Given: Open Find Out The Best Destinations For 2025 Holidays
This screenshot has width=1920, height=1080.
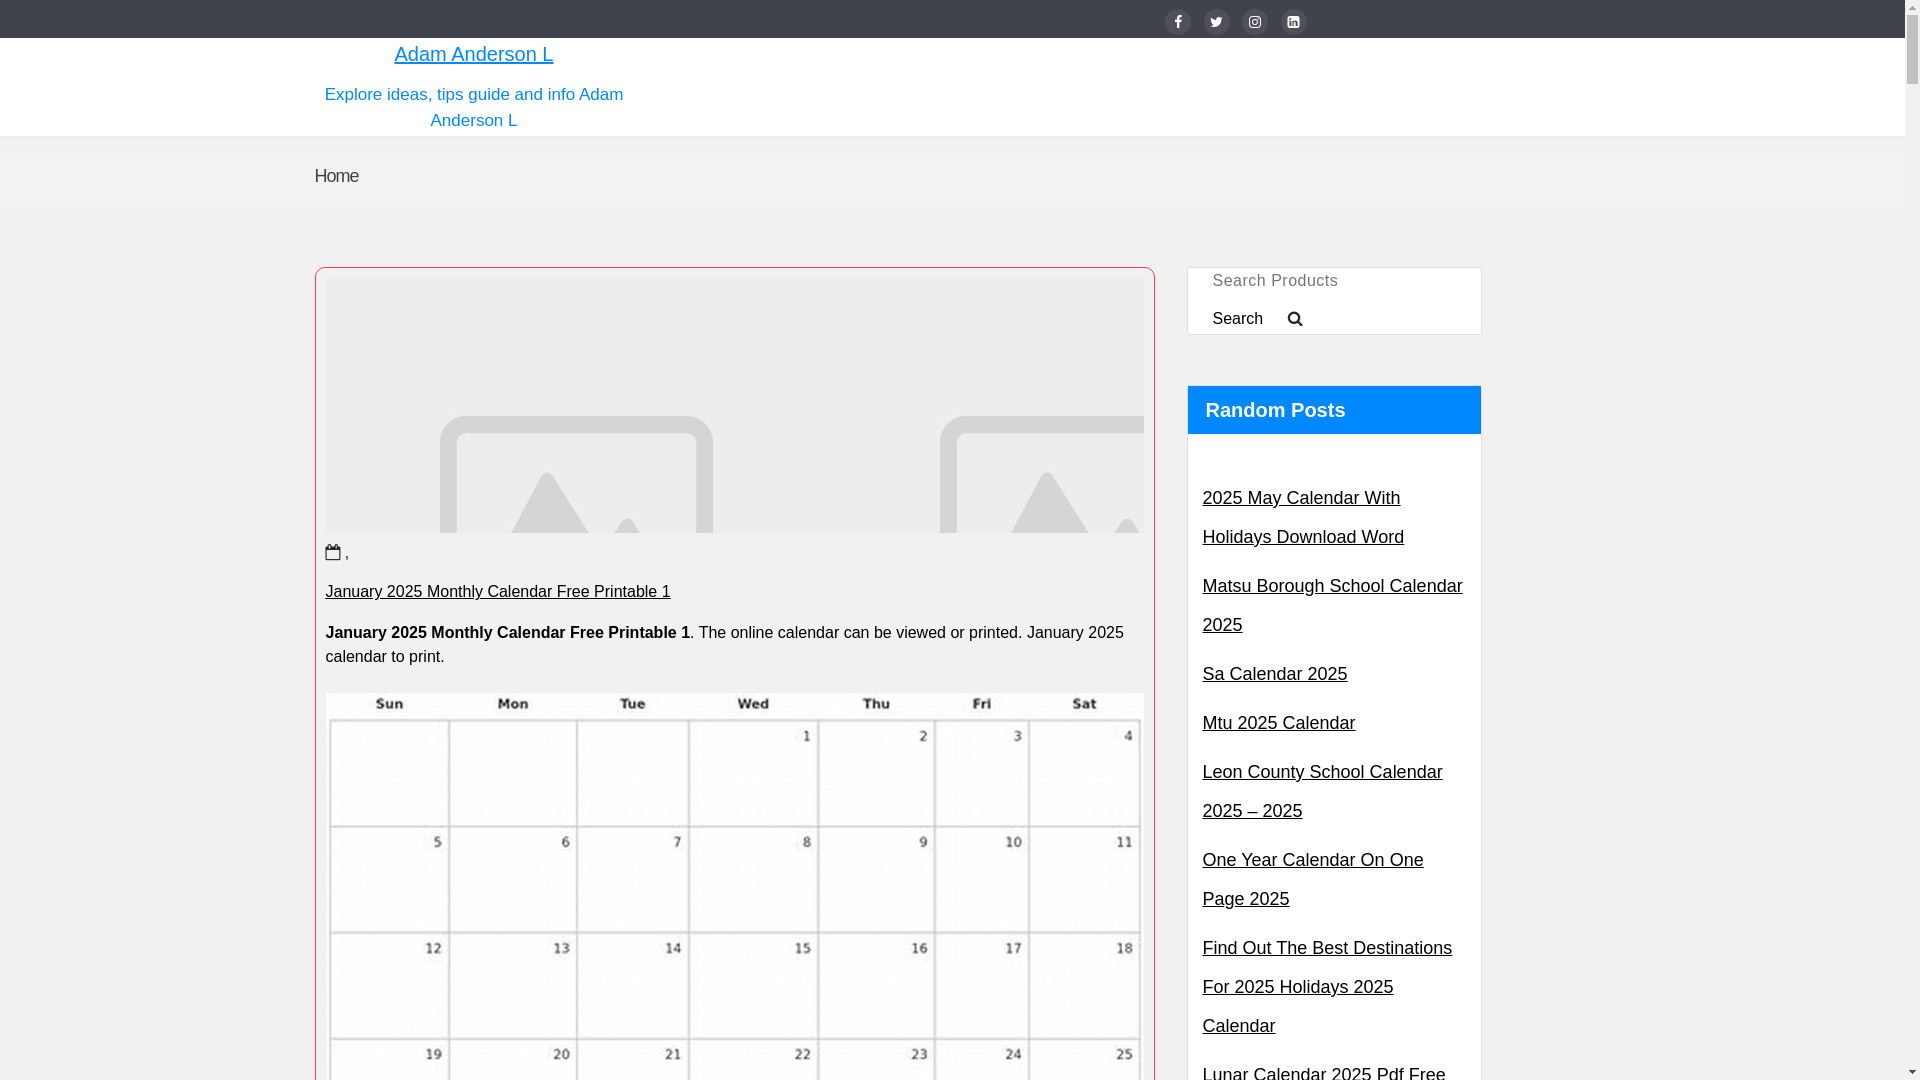Looking at the screenshot, I should [x=1327, y=987].
